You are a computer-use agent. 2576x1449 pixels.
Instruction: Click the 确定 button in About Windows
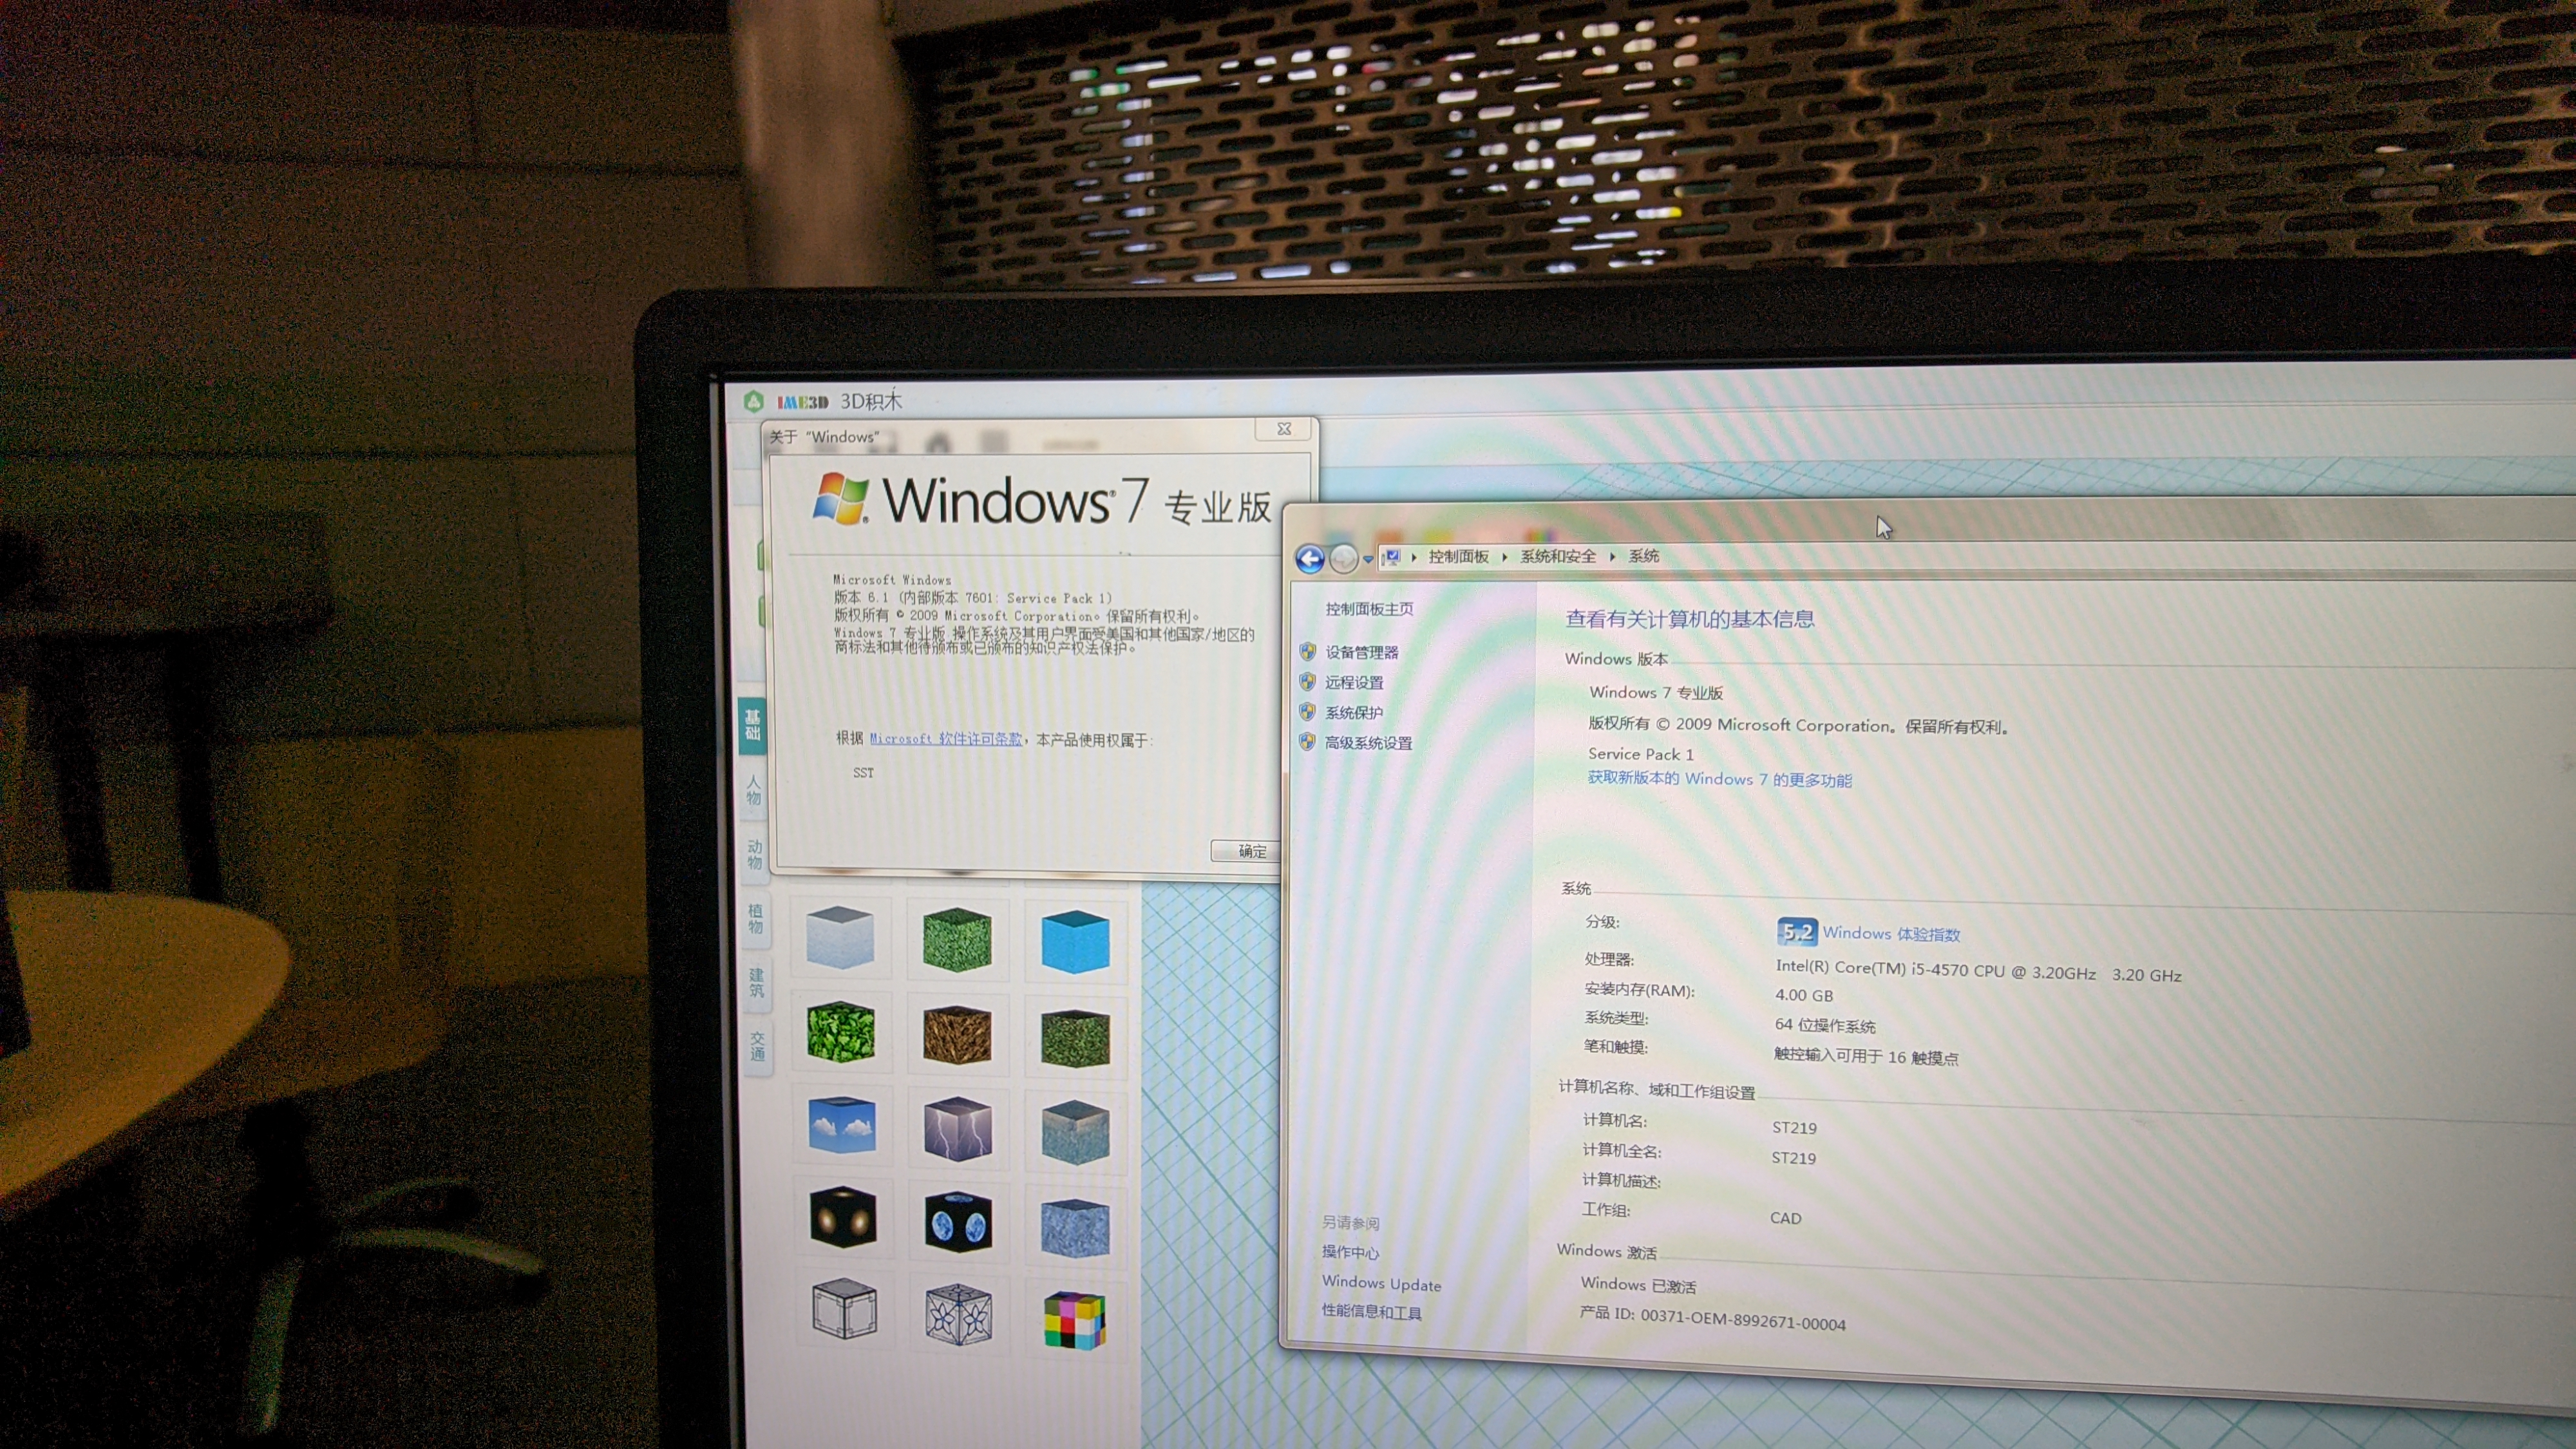click(1245, 851)
